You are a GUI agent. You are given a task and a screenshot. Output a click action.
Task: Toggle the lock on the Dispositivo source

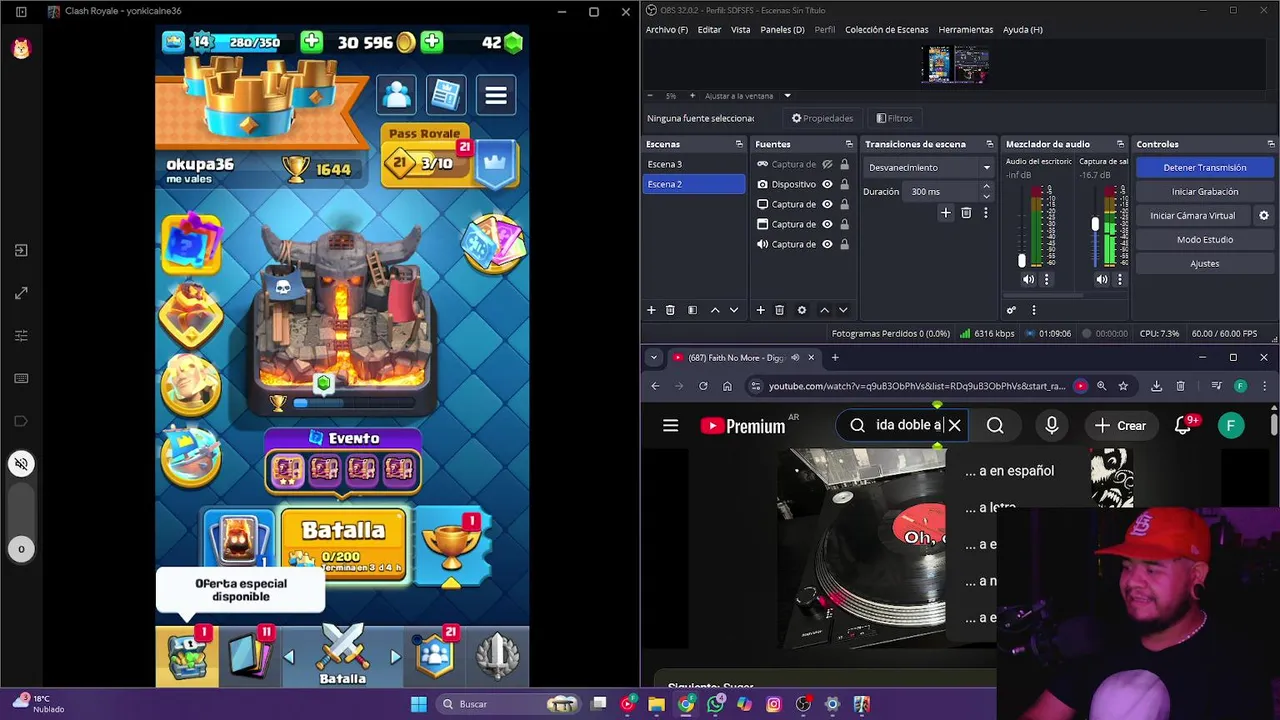coord(844,184)
